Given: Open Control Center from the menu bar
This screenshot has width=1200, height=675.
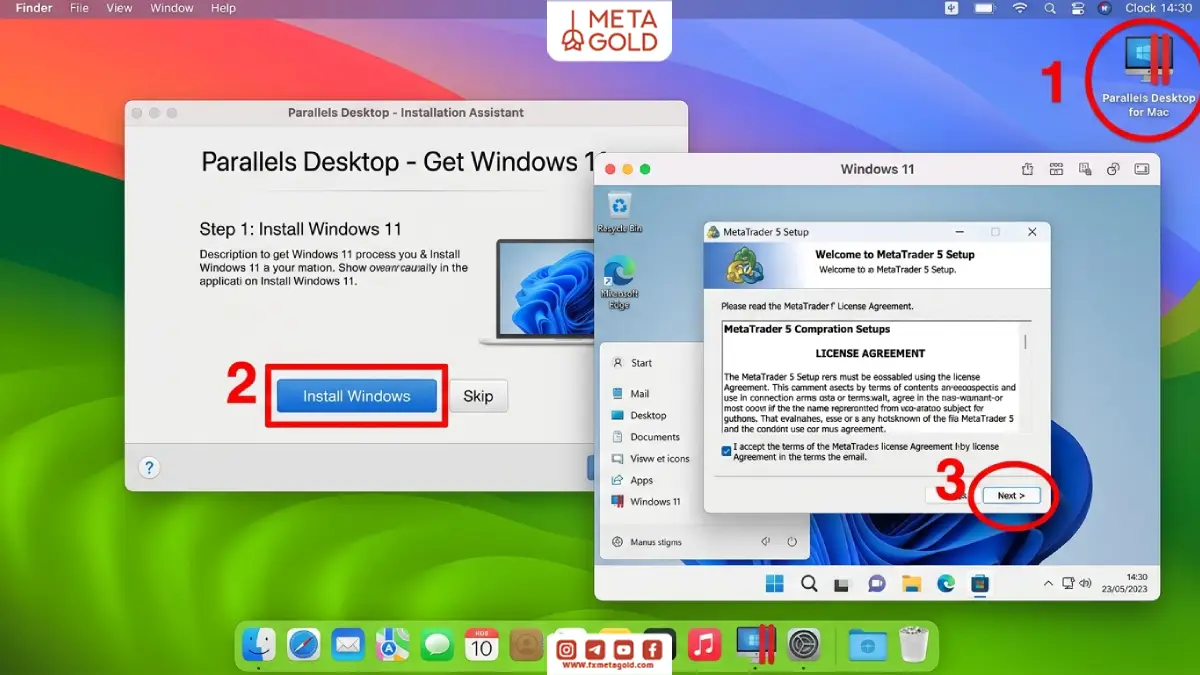Looking at the screenshot, I should point(1077,8).
